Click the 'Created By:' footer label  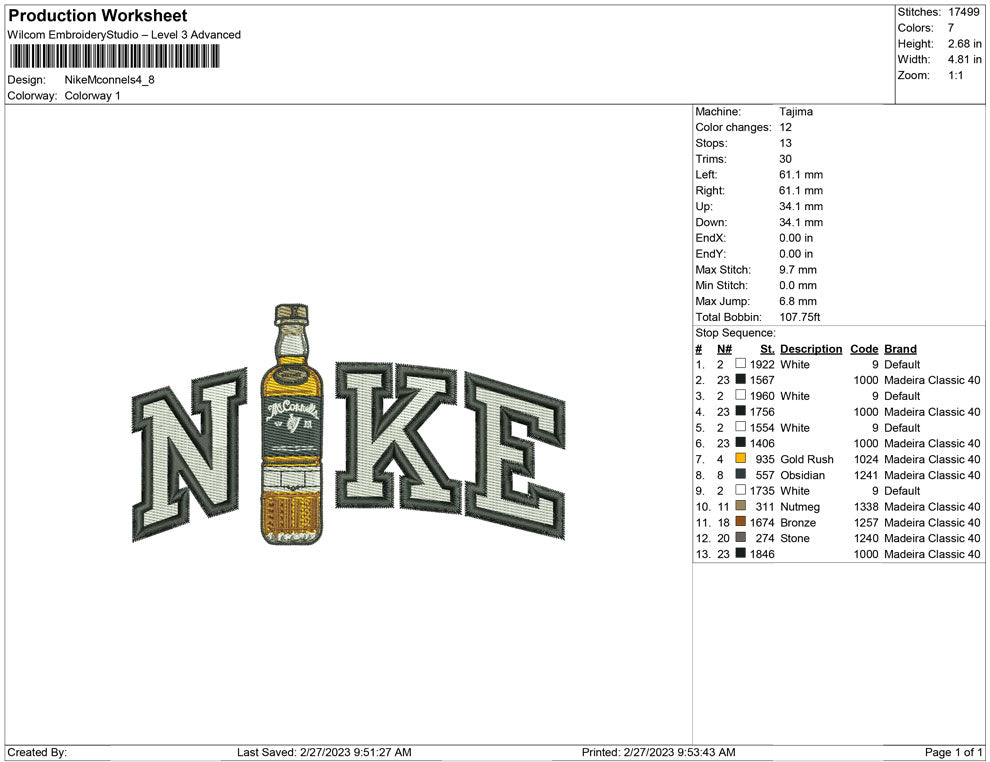tap(37, 752)
